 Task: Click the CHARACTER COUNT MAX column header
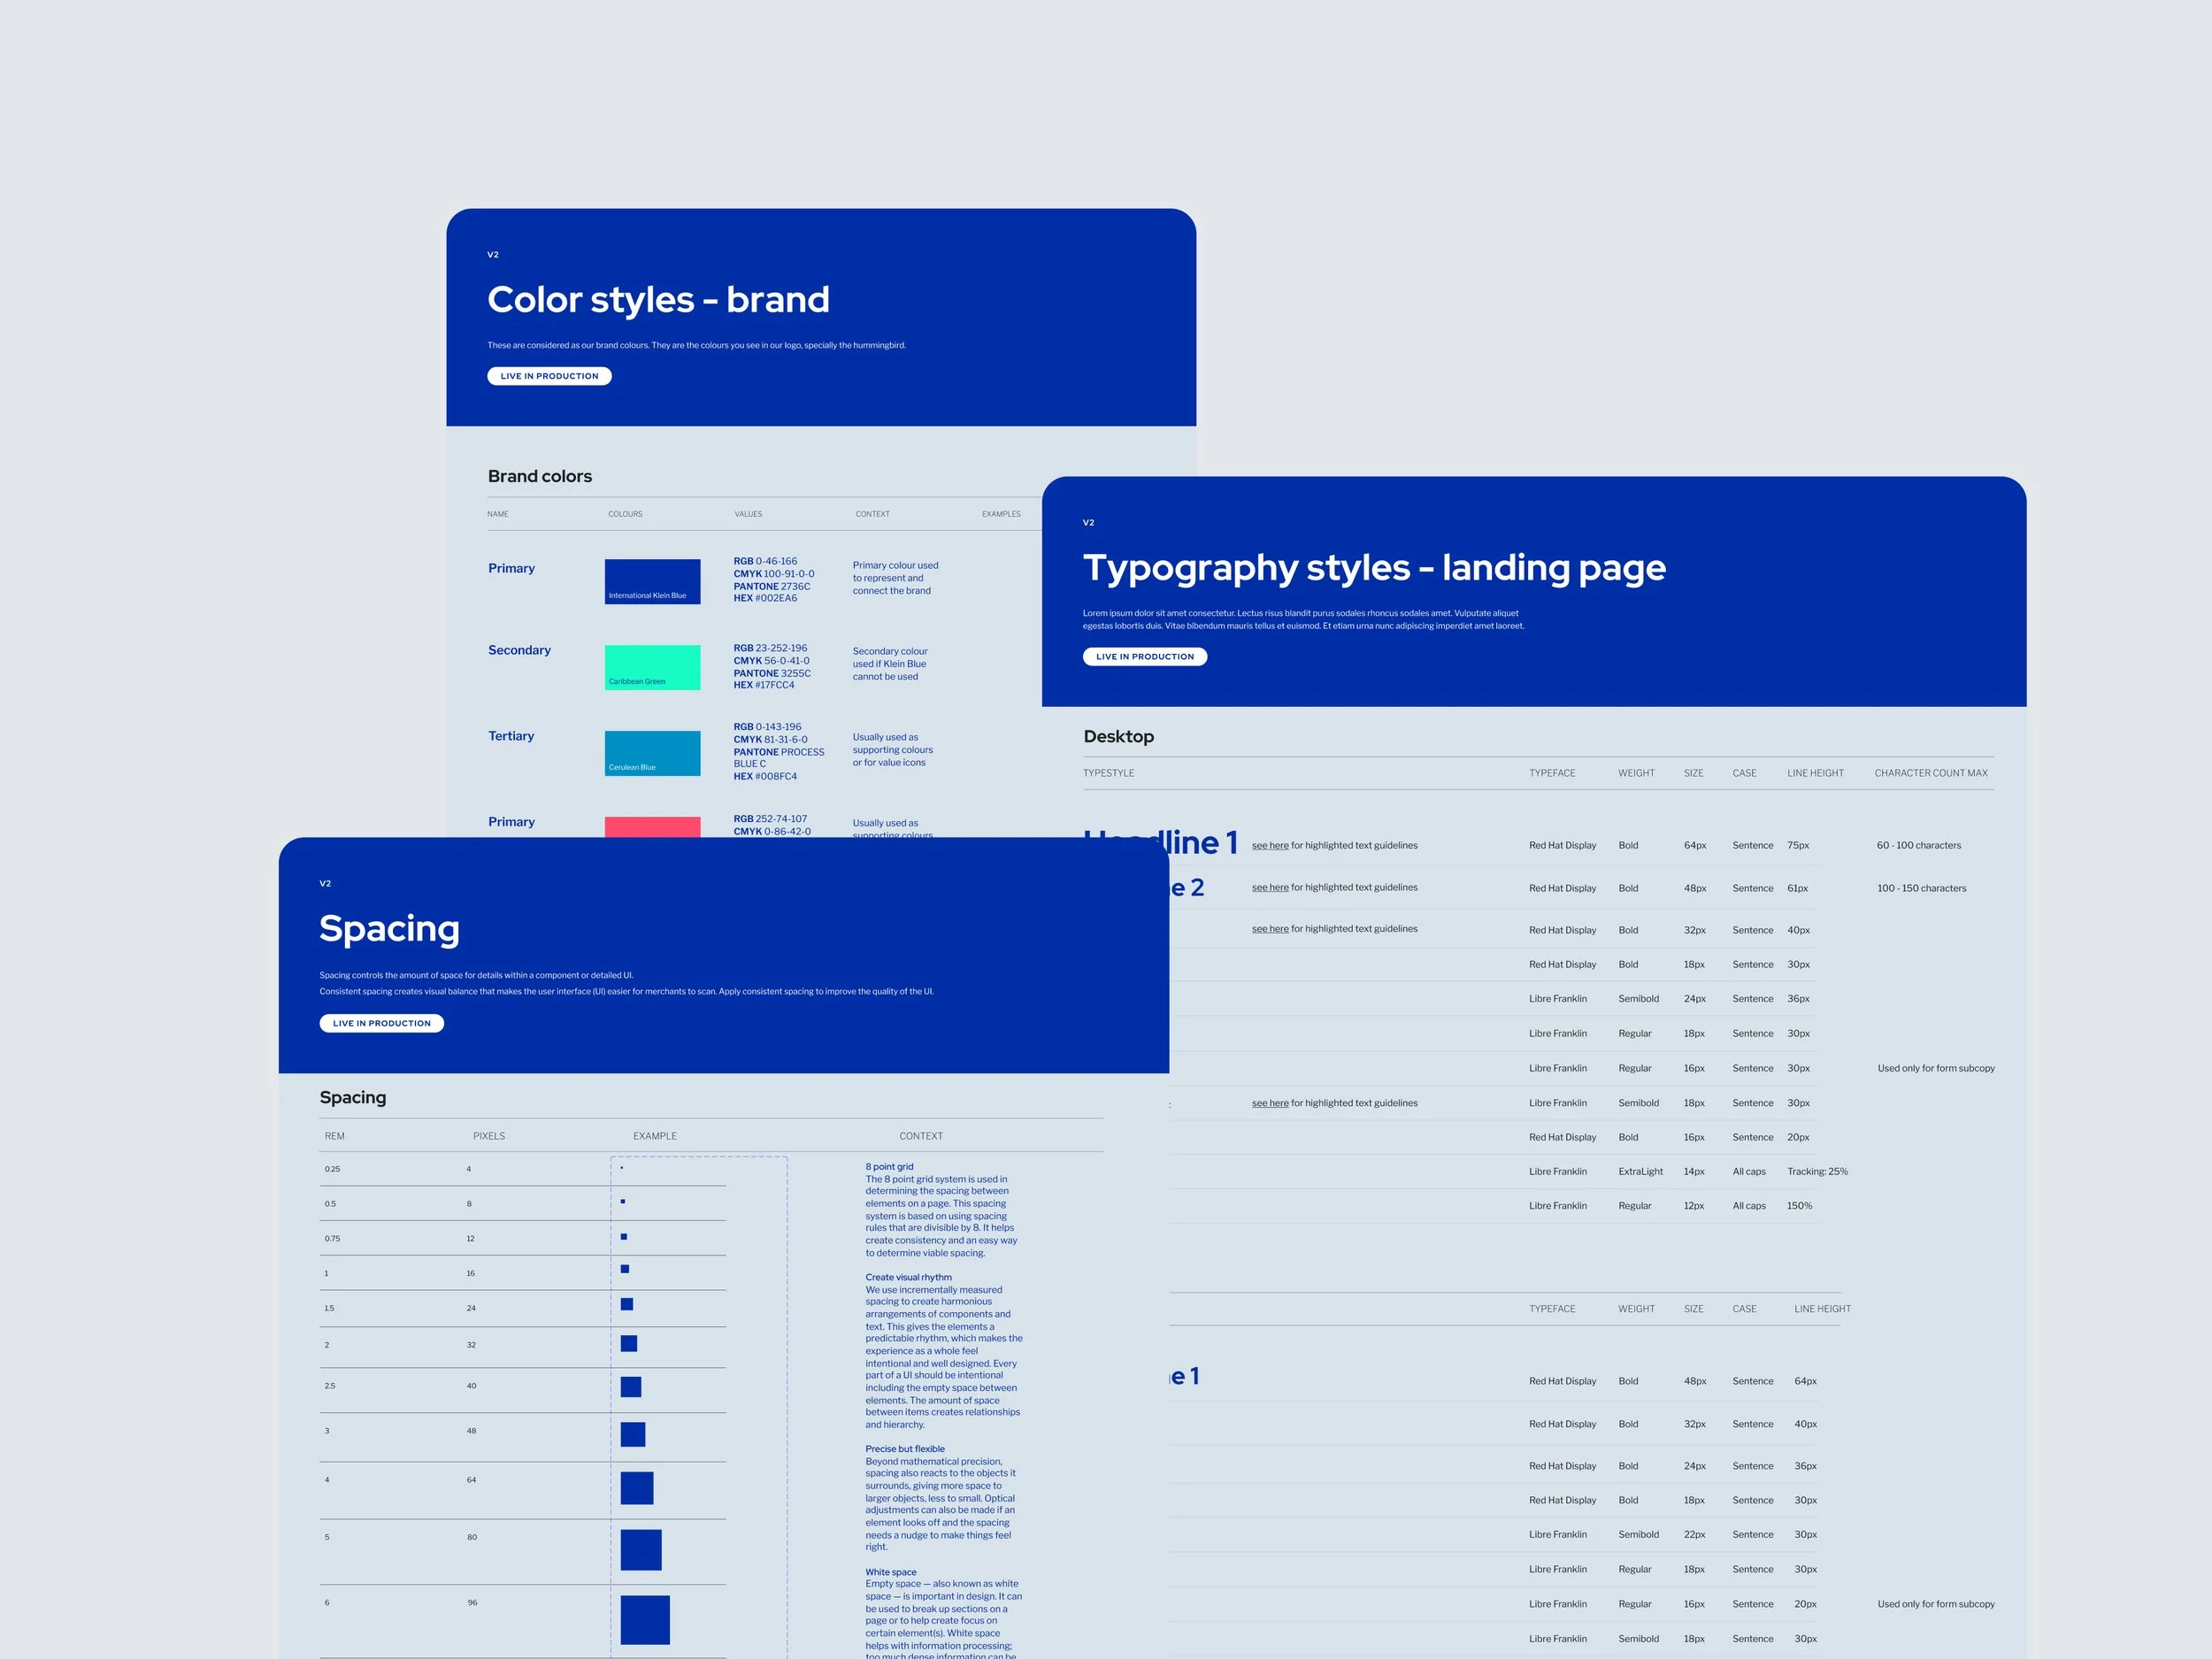[1930, 773]
